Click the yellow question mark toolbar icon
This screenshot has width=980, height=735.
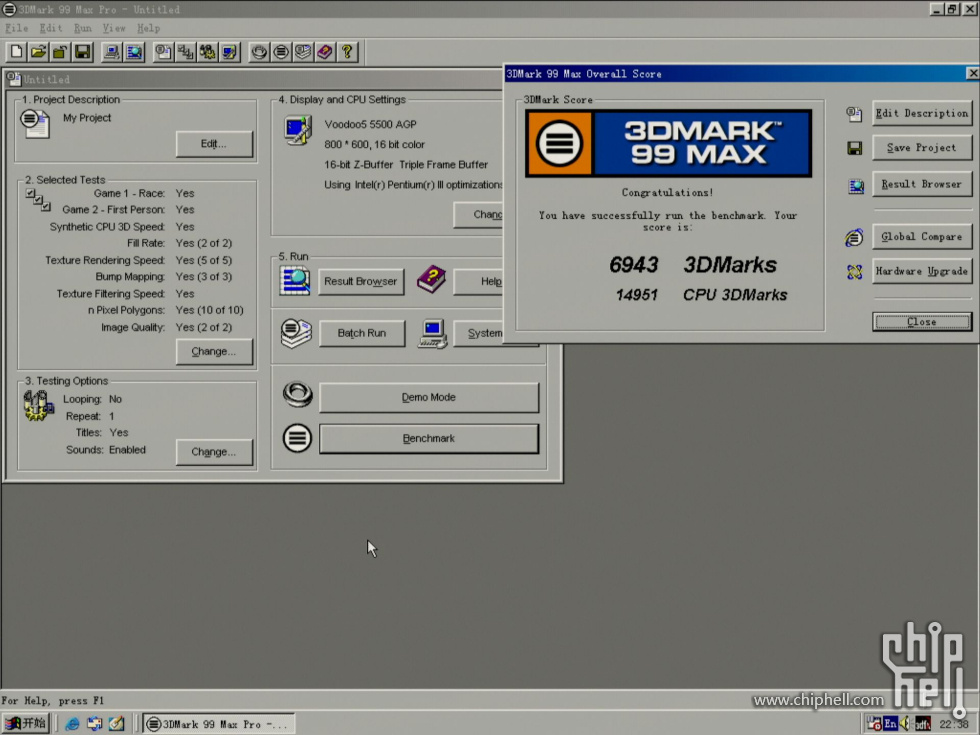pyautogui.click(x=346, y=52)
